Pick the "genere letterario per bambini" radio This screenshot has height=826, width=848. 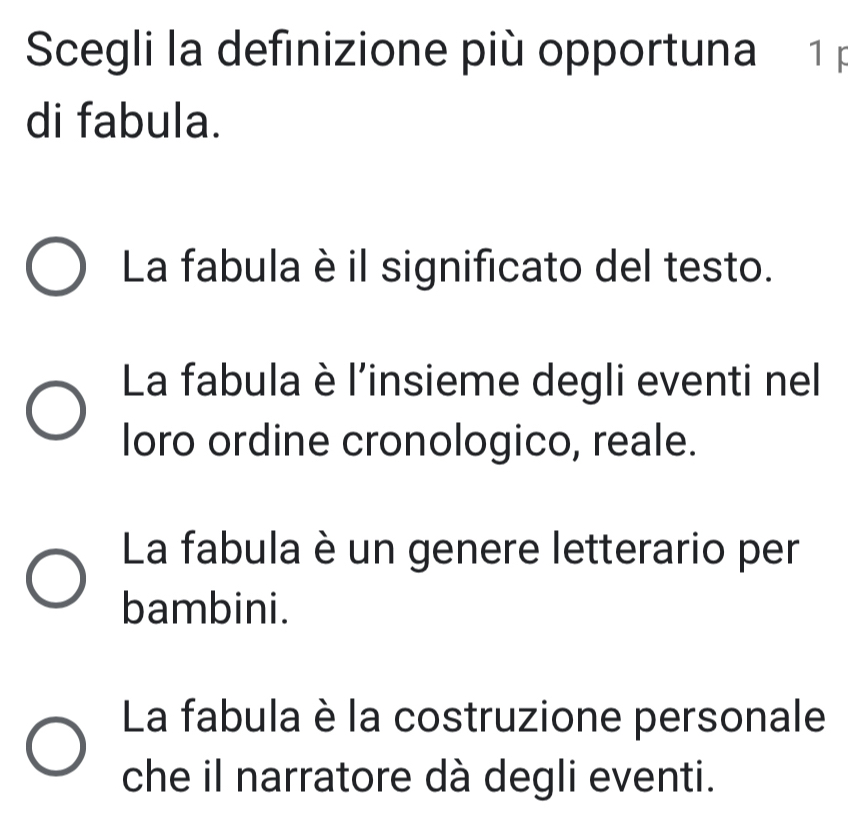click(56, 579)
